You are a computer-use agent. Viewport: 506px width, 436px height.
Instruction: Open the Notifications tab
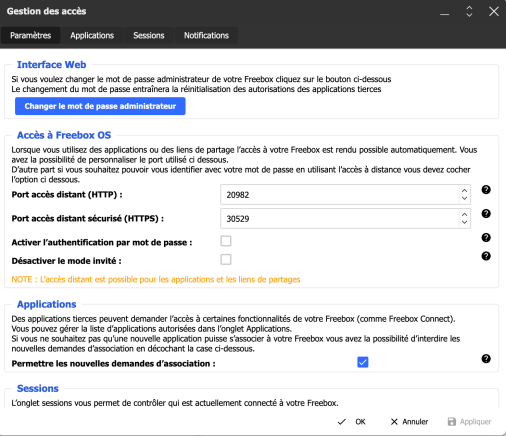point(206,35)
